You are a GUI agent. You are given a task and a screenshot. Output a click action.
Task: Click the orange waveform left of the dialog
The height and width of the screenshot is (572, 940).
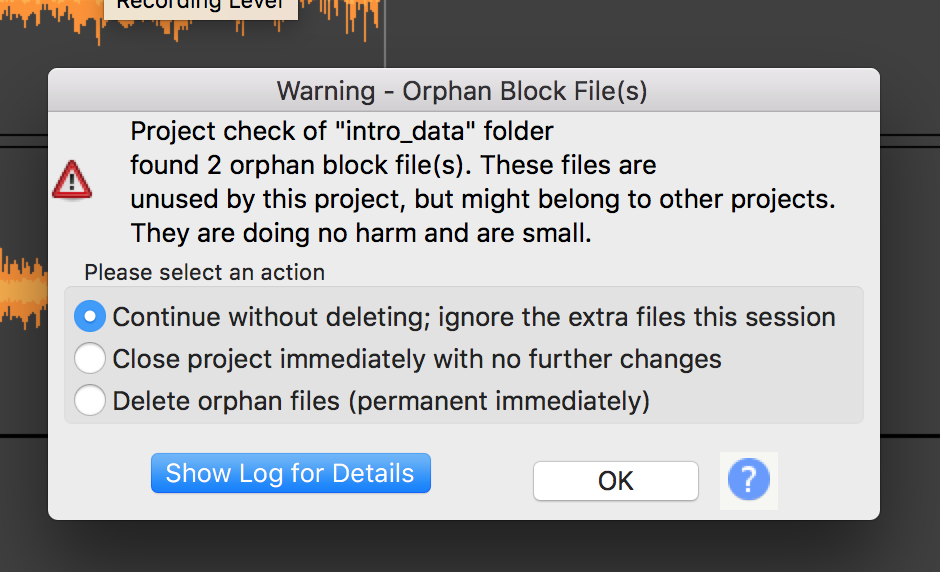coord(23,290)
